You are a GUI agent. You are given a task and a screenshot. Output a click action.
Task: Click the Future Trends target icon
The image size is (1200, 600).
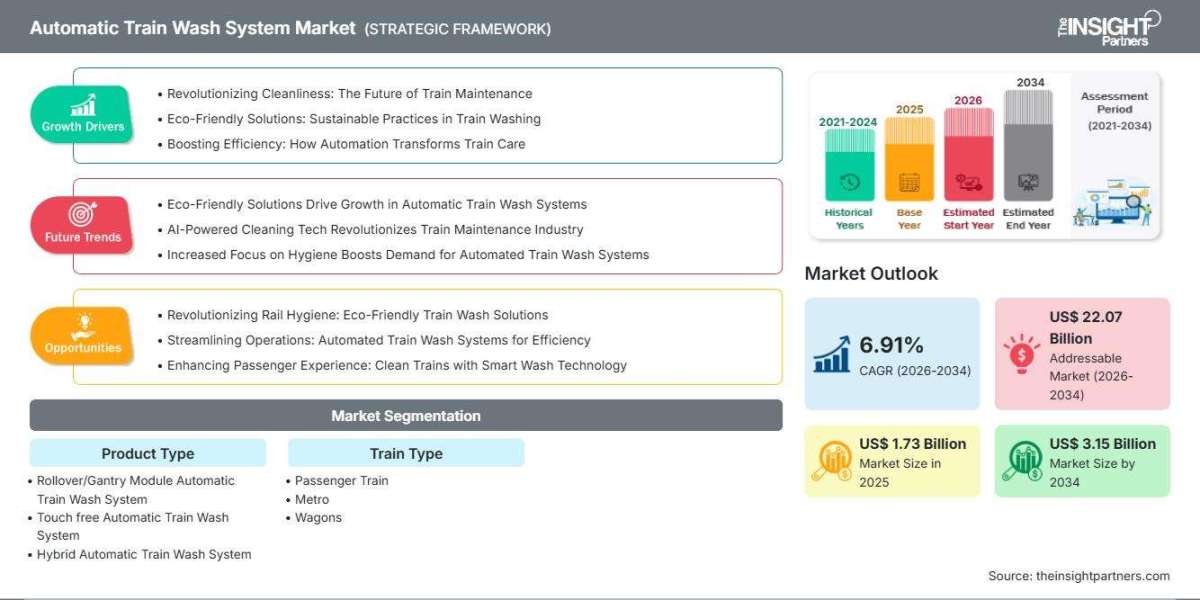82,215
